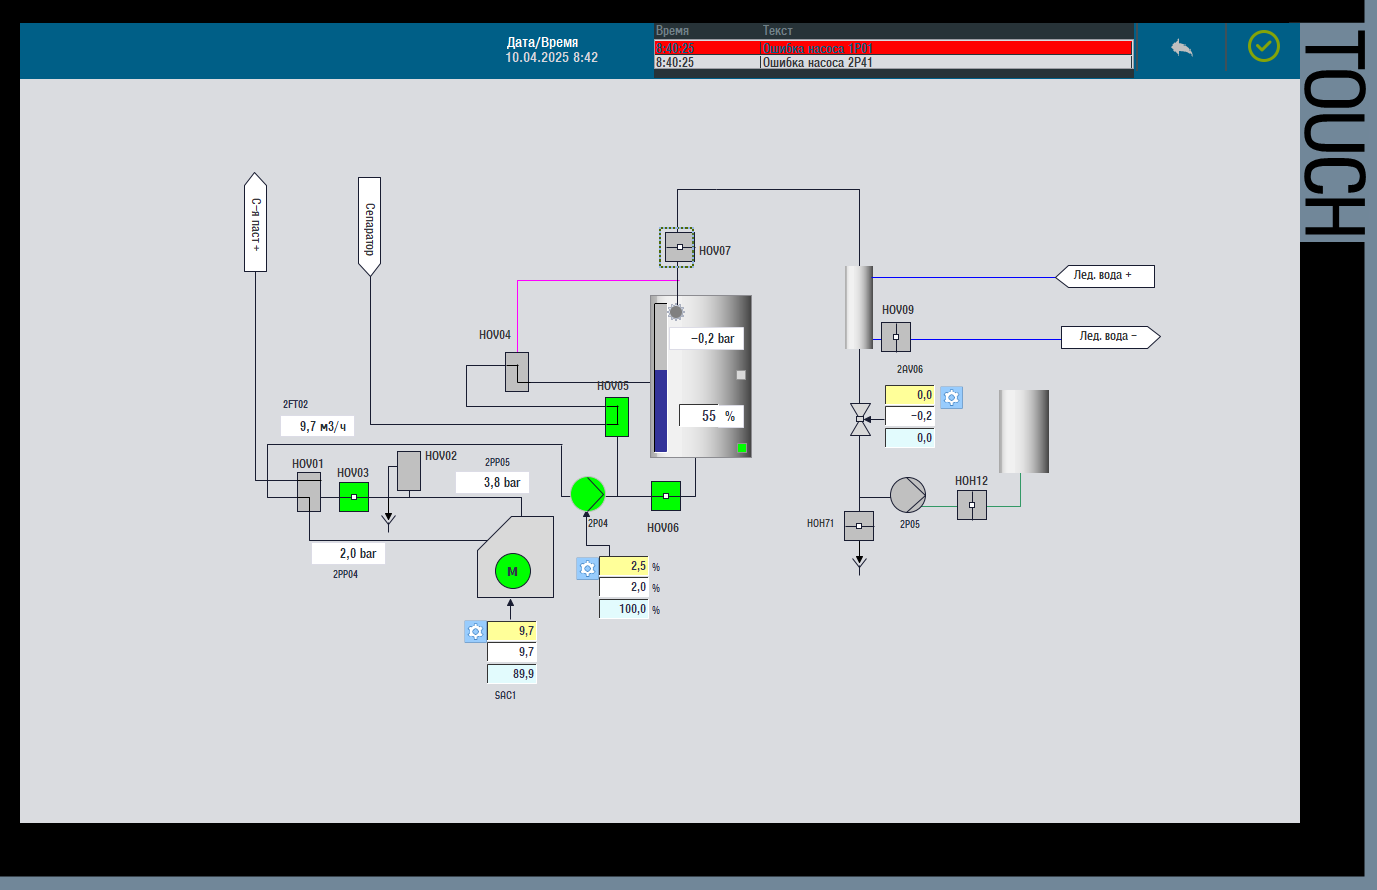
Task: Click the back arrow in header
Action: 1182,48
